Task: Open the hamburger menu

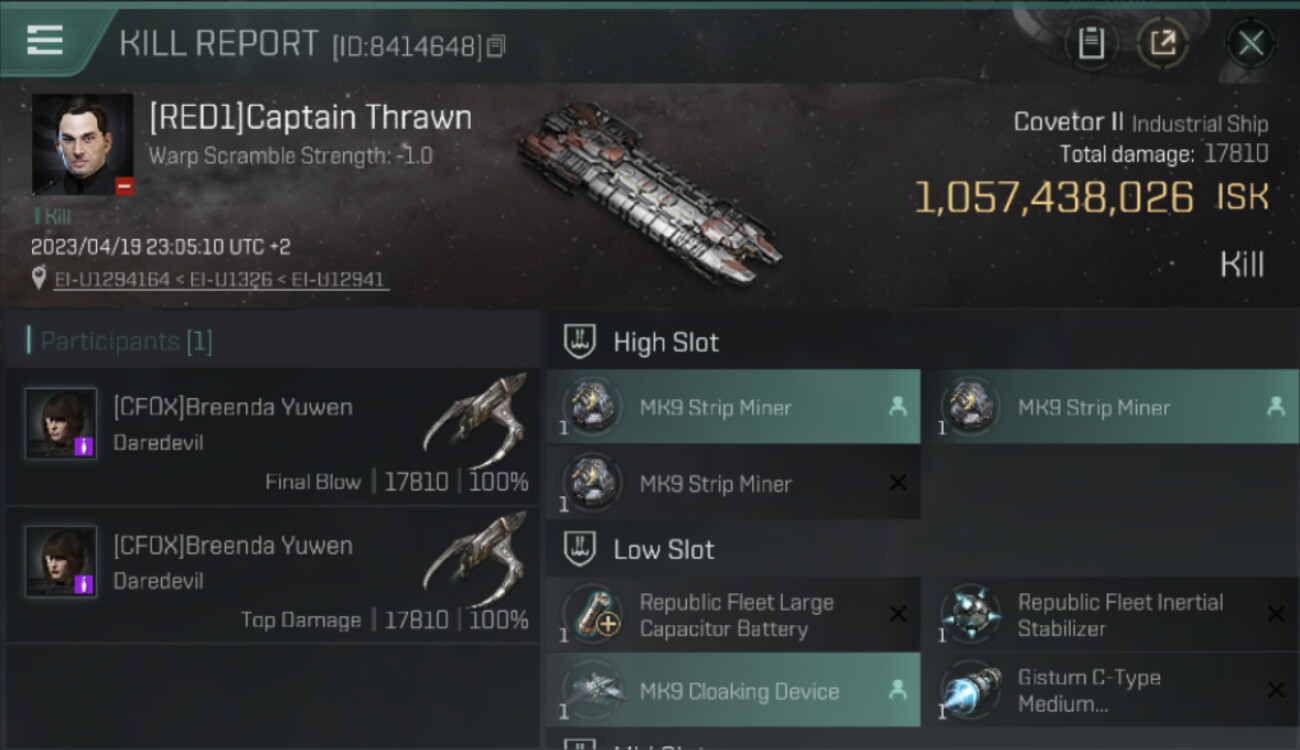Action: point(45,41)
